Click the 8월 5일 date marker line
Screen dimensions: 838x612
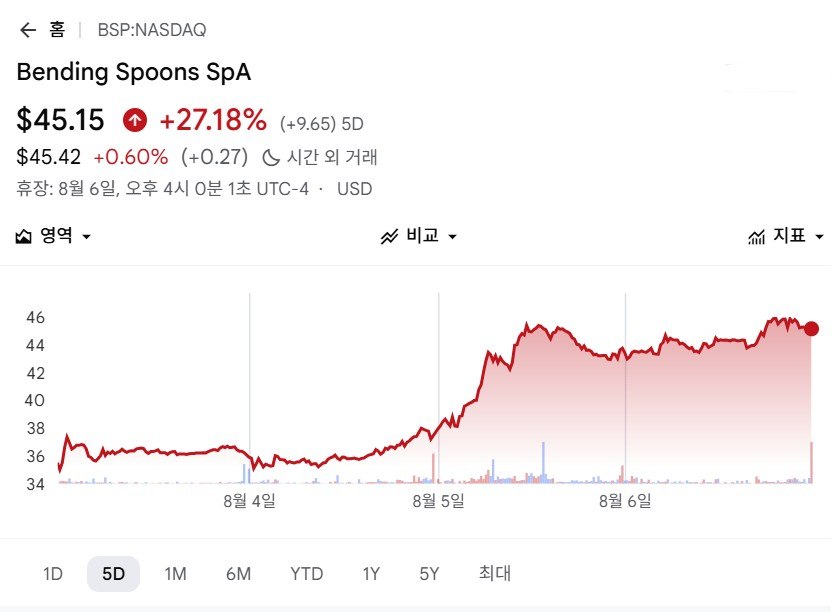[x=439, y=388]
